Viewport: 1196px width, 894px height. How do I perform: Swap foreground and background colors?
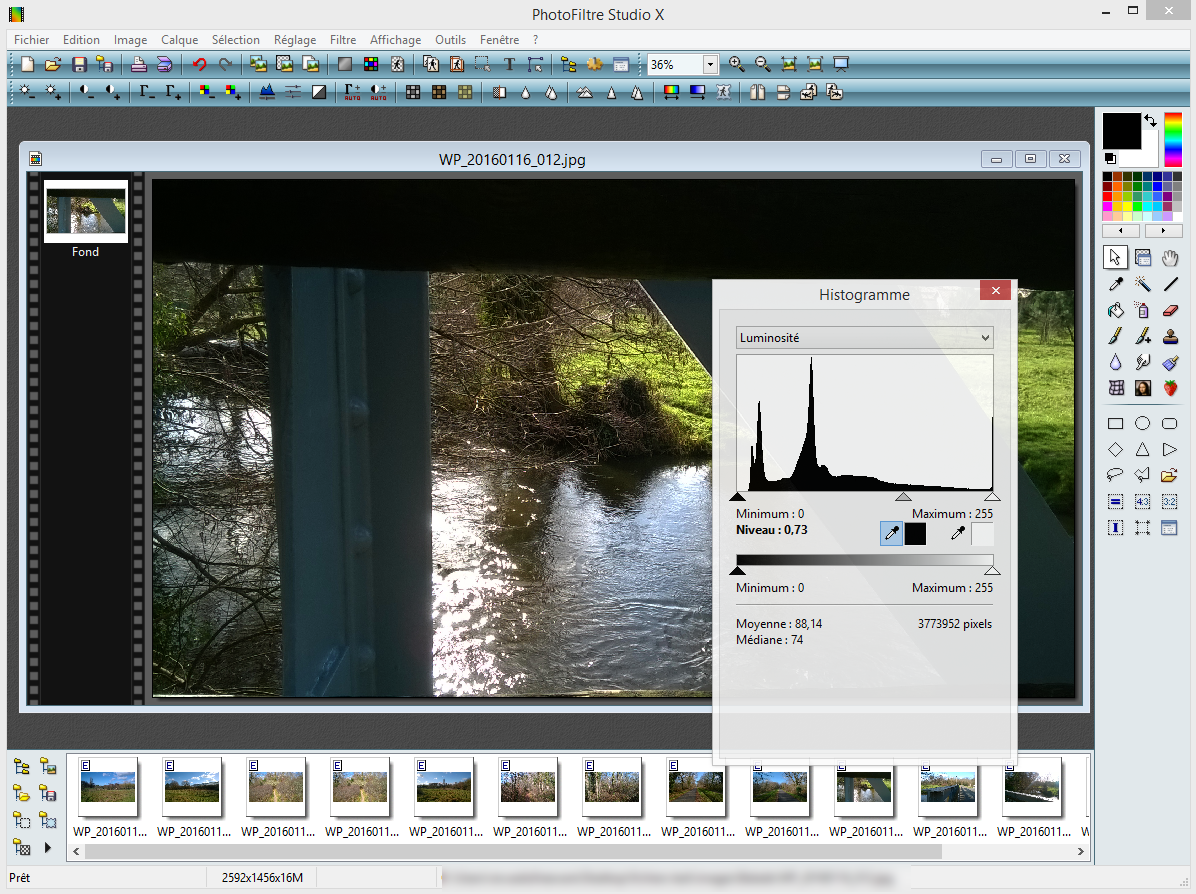point(1150,120)
